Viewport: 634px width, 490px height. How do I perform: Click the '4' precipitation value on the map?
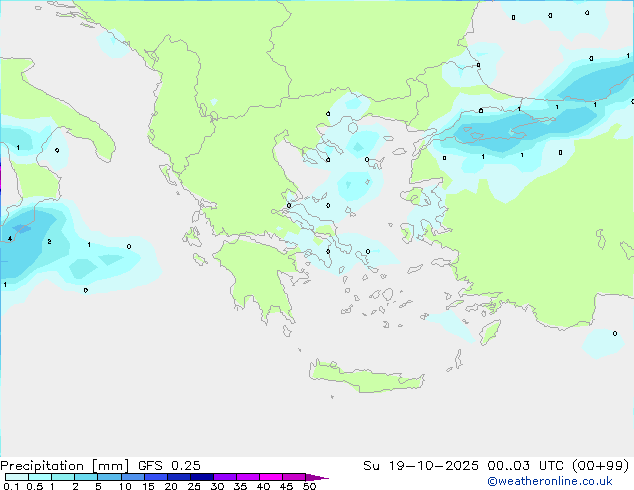10,239
